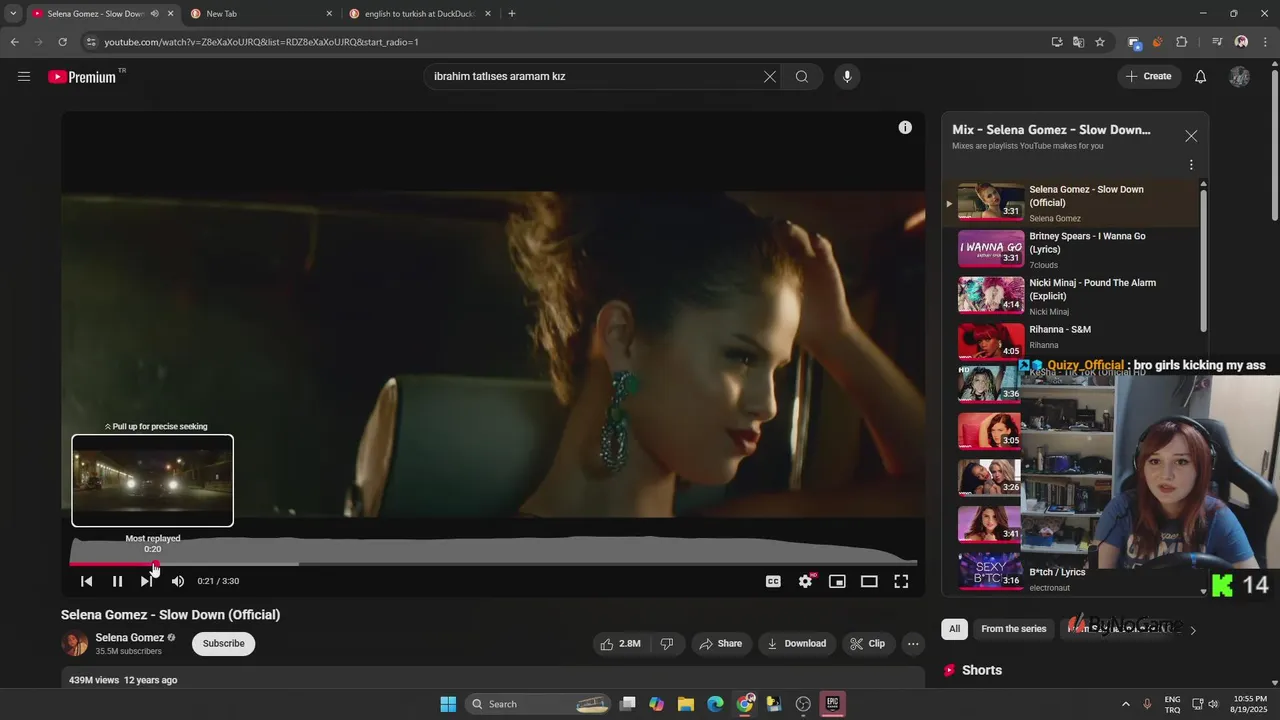1280x720 pixels.
Task: View site information icon
Action: (x=91, y=42)
